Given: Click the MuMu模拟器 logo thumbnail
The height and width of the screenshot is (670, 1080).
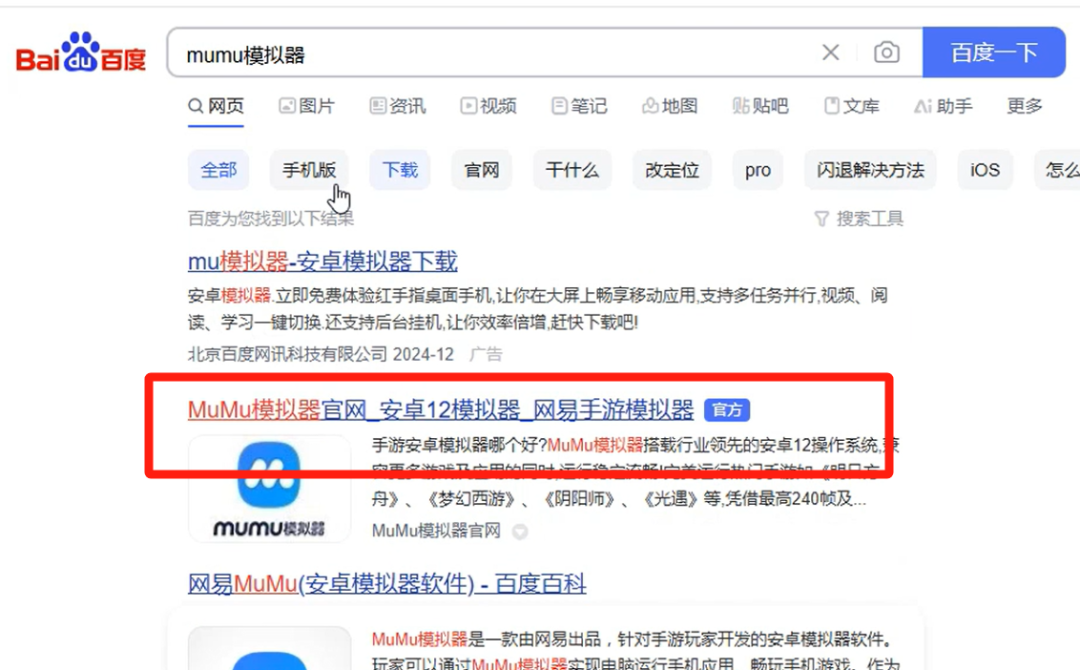Looking at the screenshot, I should 269,489.
